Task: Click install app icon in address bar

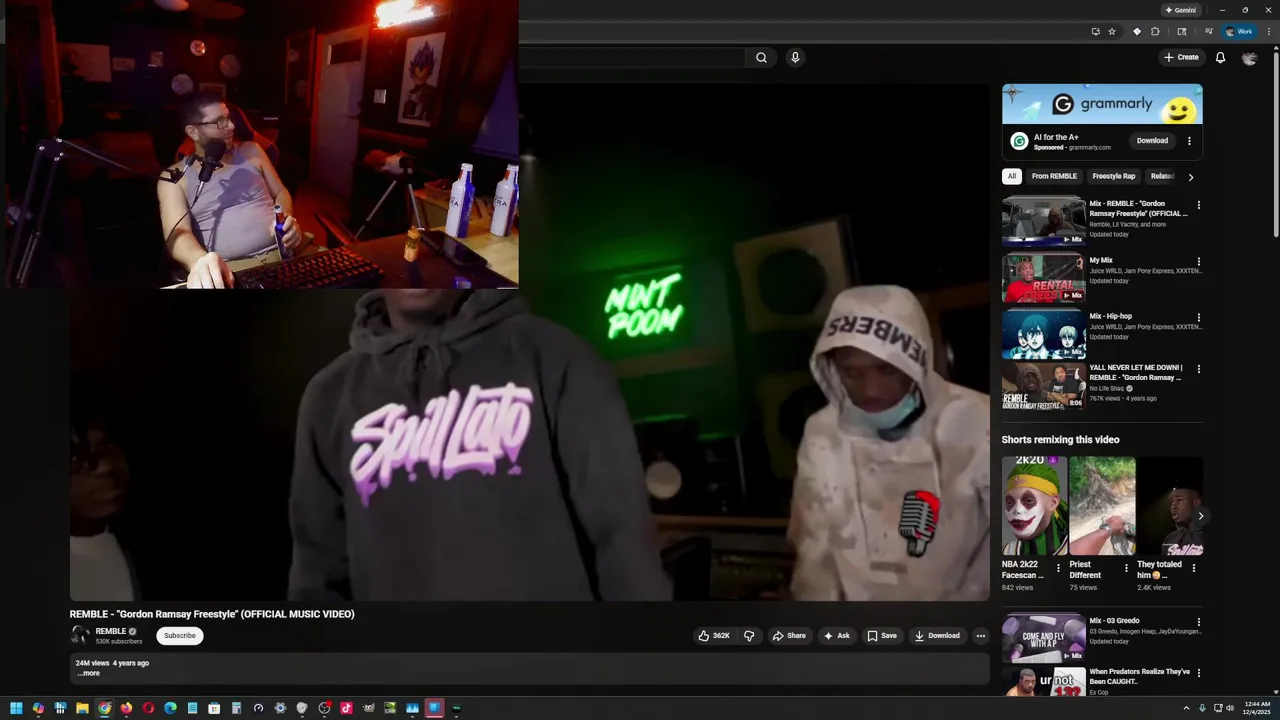Action: click(1095, 32)
